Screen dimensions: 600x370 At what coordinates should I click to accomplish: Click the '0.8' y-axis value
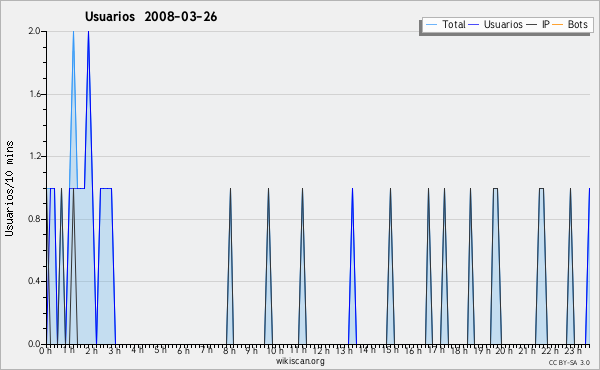(34, 219)
